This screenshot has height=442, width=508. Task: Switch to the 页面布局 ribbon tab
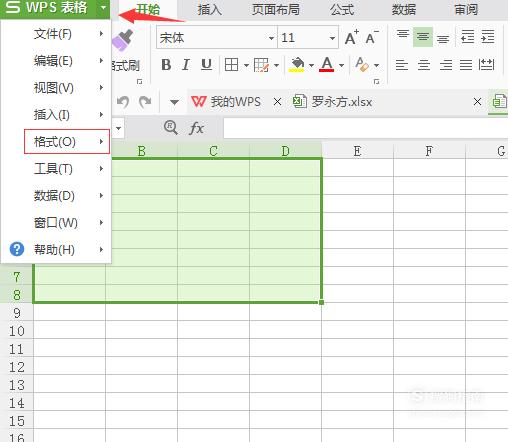pyautogui.click(x=276, y=9)
